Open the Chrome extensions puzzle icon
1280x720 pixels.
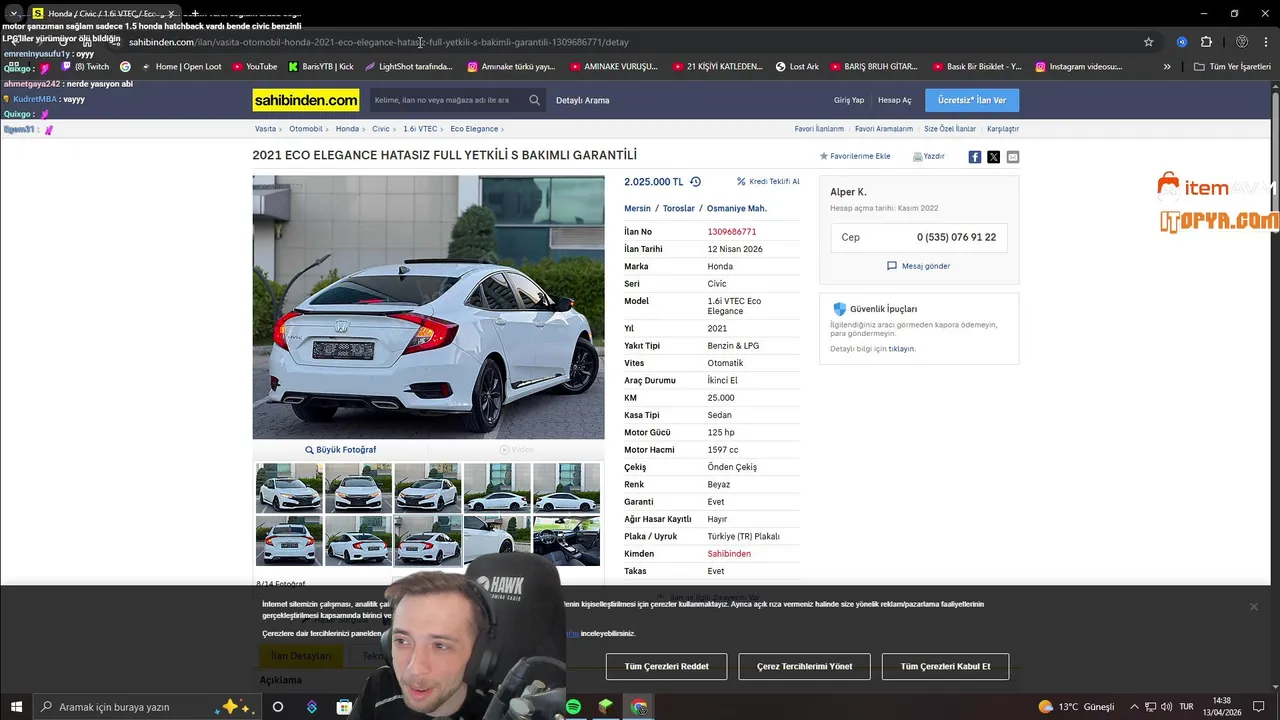pyautogui.click(x=1206, y=42)
